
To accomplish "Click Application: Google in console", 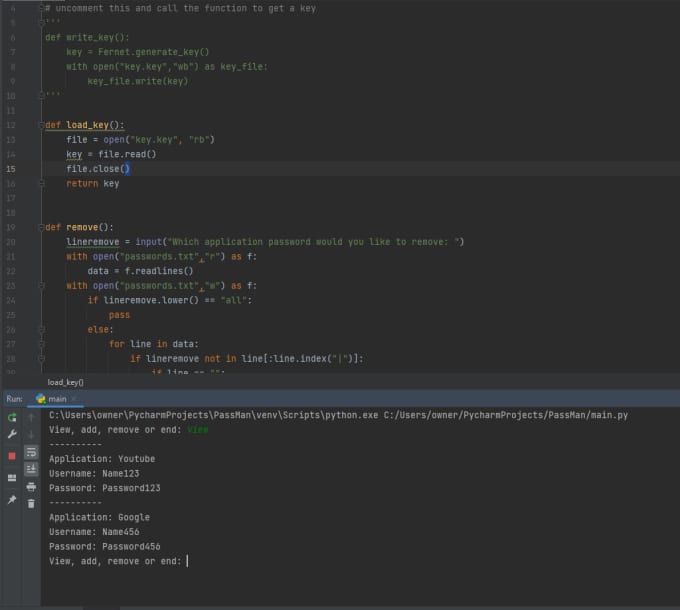I will (99, 517).
